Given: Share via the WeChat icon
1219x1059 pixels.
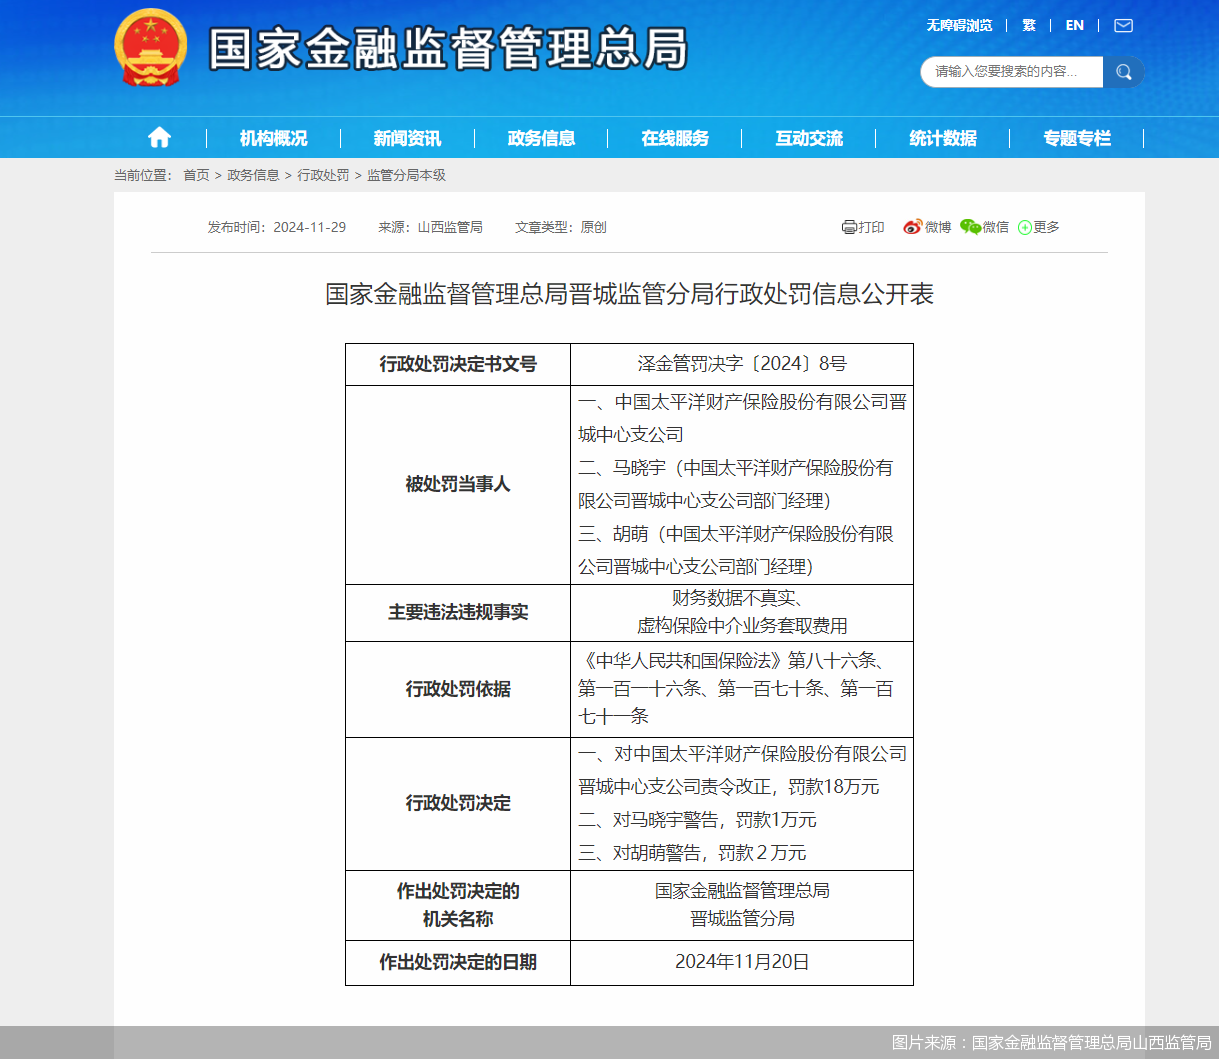Looking at the screenshot, I should pos(970,227).
